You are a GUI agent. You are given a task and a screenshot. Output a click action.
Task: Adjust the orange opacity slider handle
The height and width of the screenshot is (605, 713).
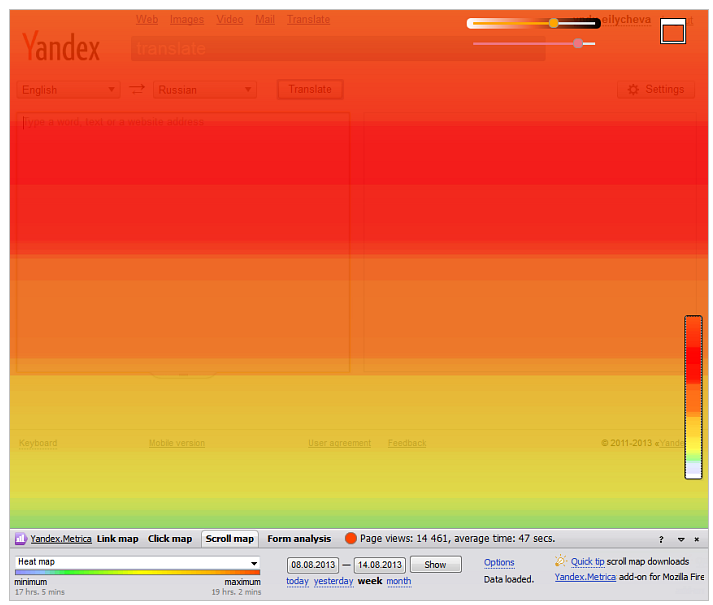click(553, 23)
